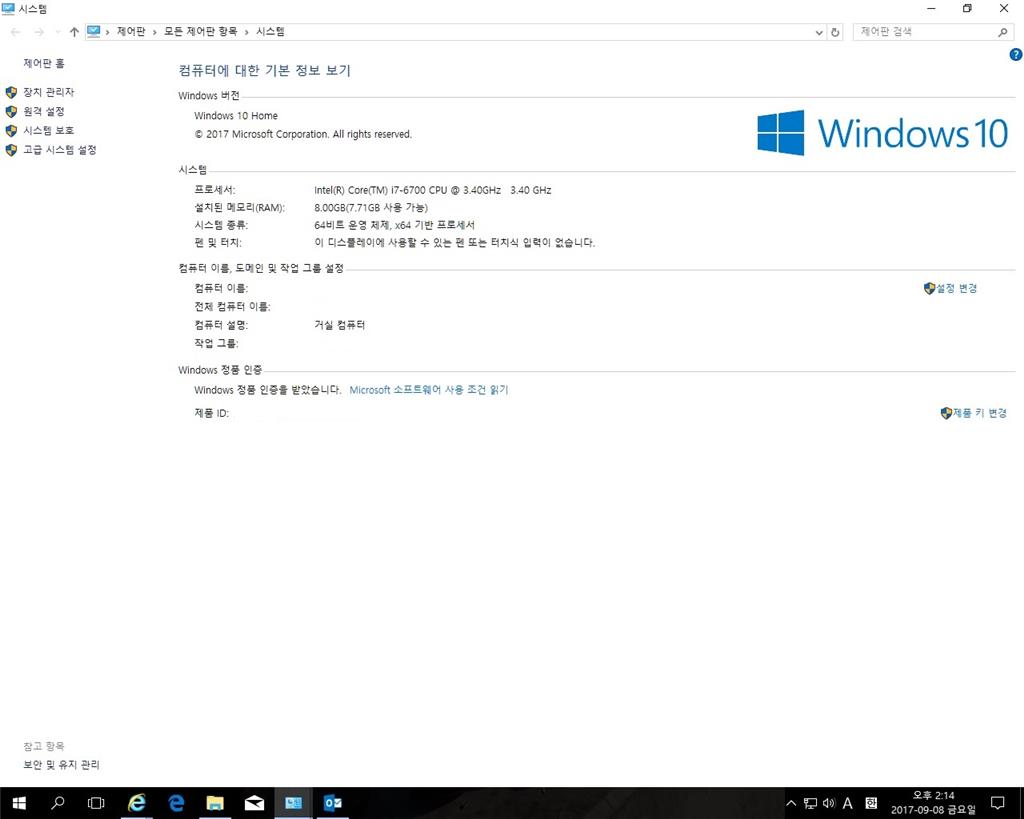1024x819 pixels.
Task: Go to 제어판 홈 control panel home
Action: [44, 63]
